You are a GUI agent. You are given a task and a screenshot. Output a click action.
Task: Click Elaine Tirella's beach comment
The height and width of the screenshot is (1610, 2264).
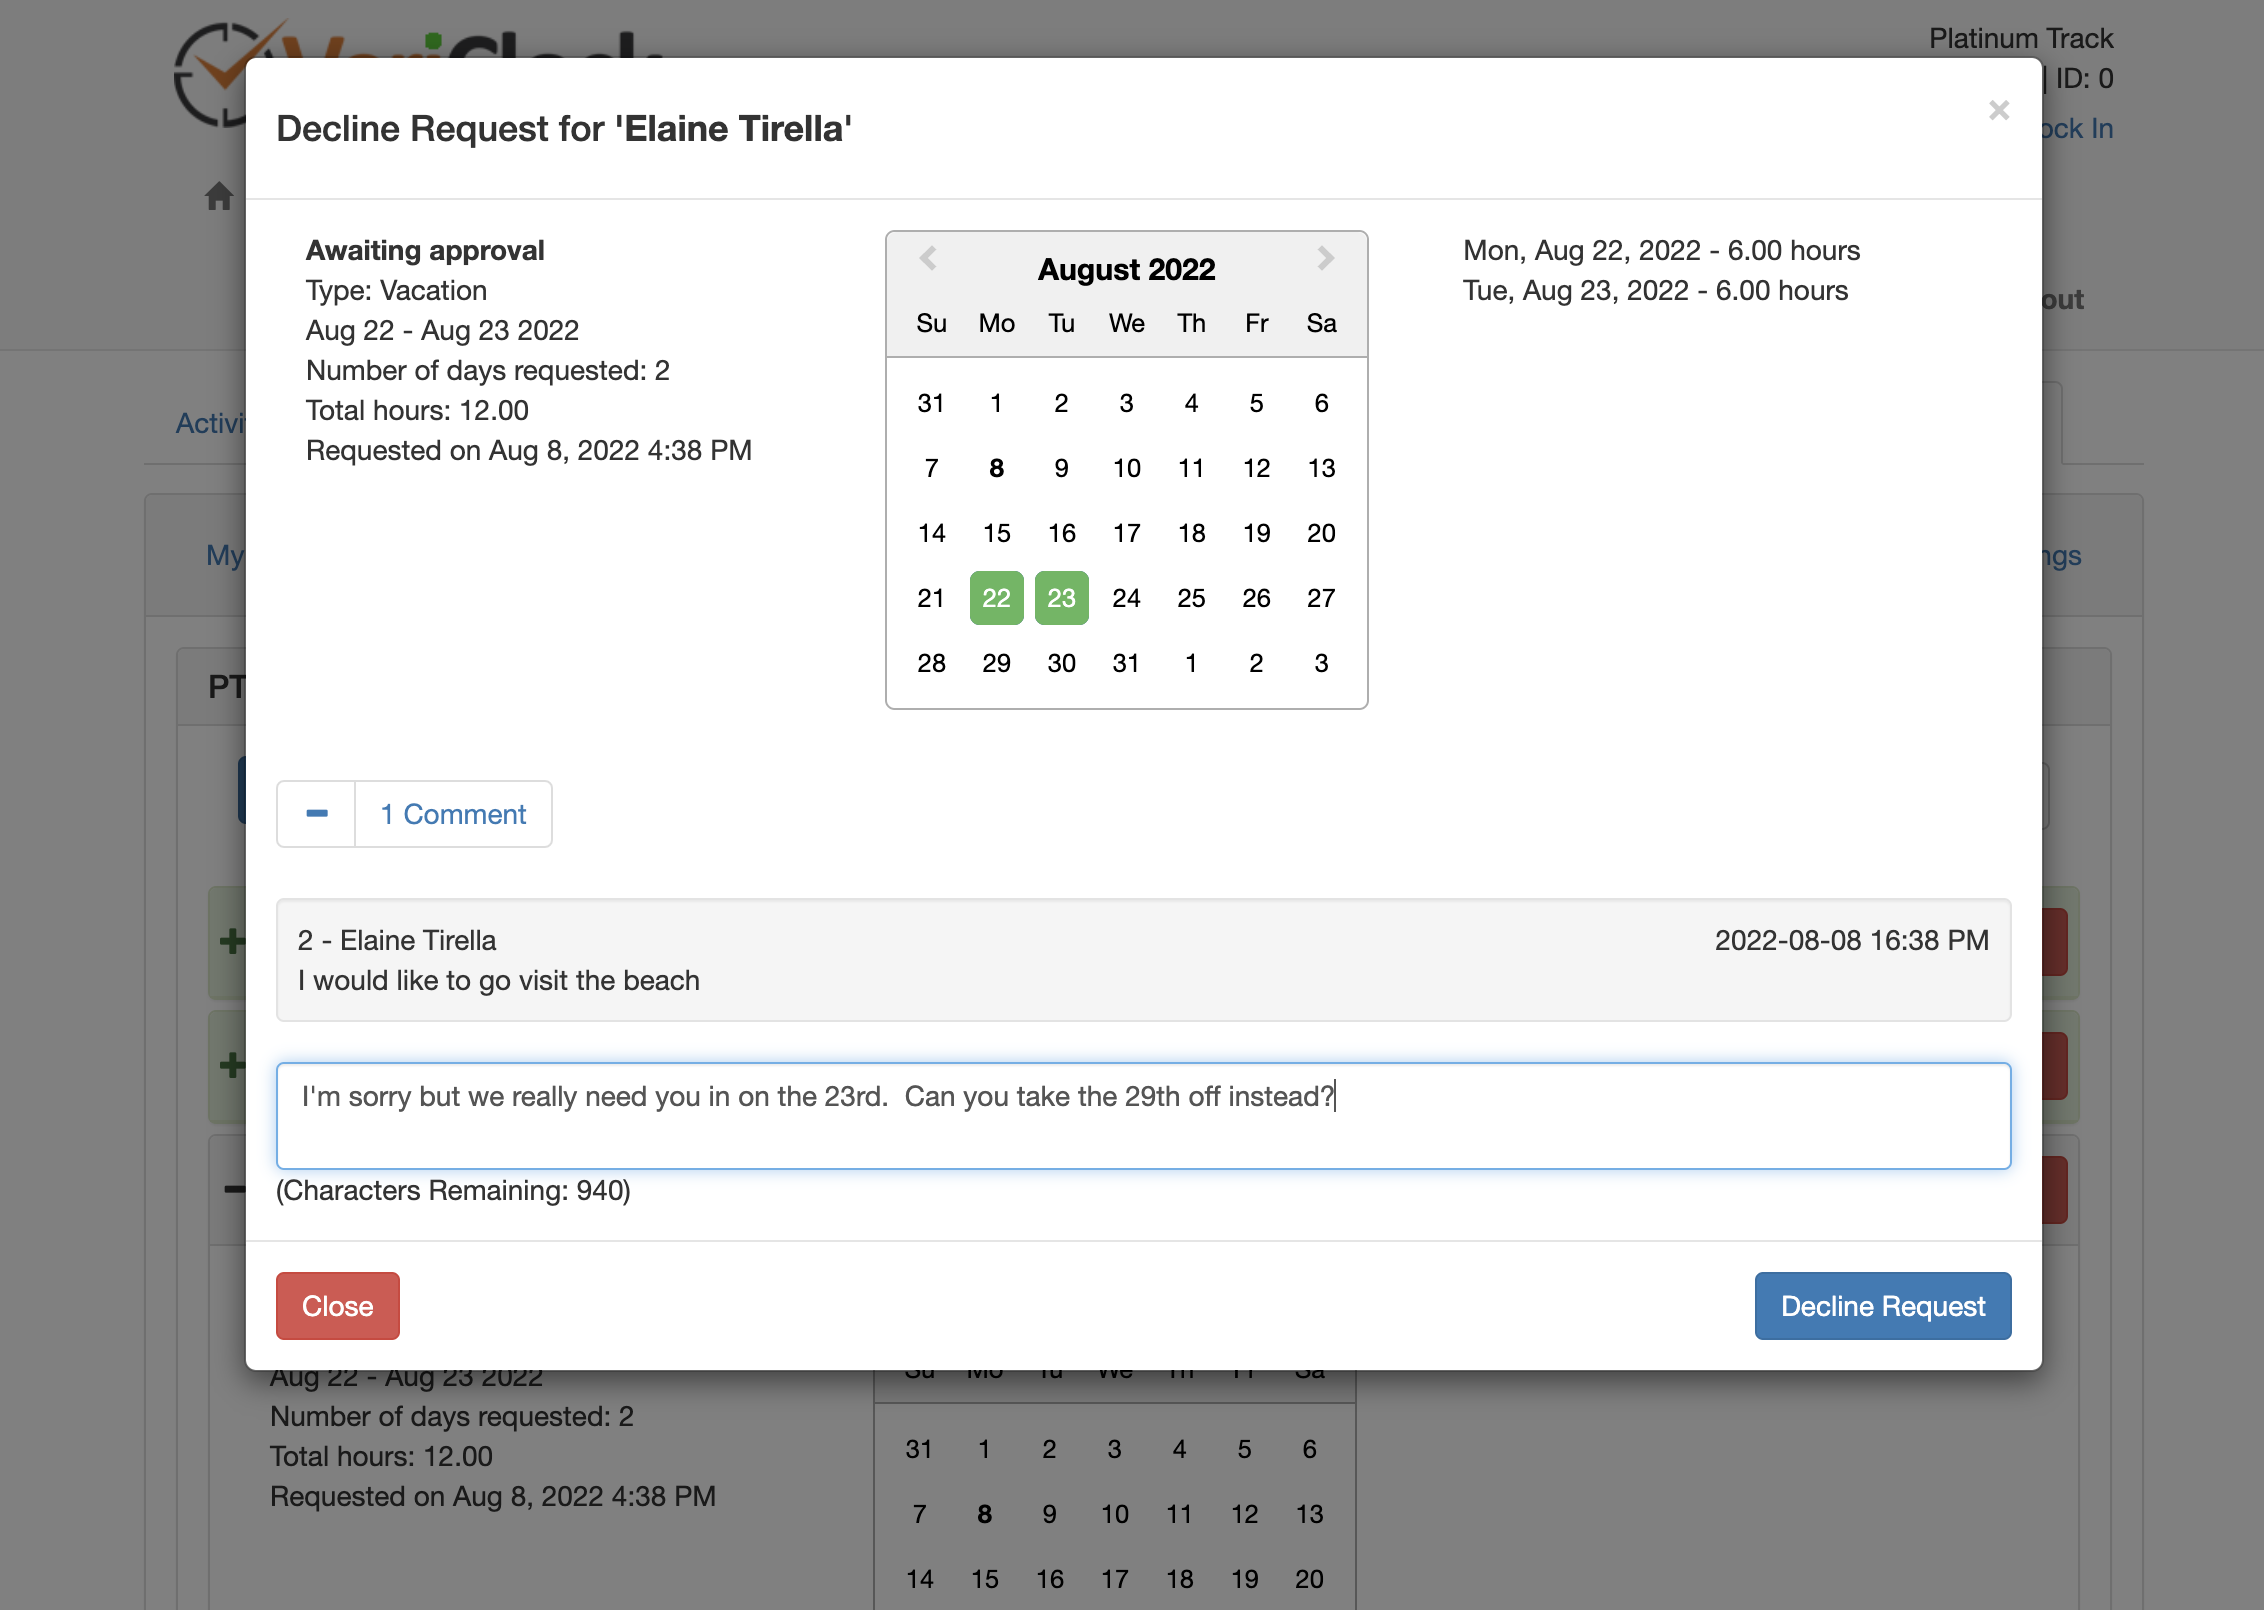point(498,980)
